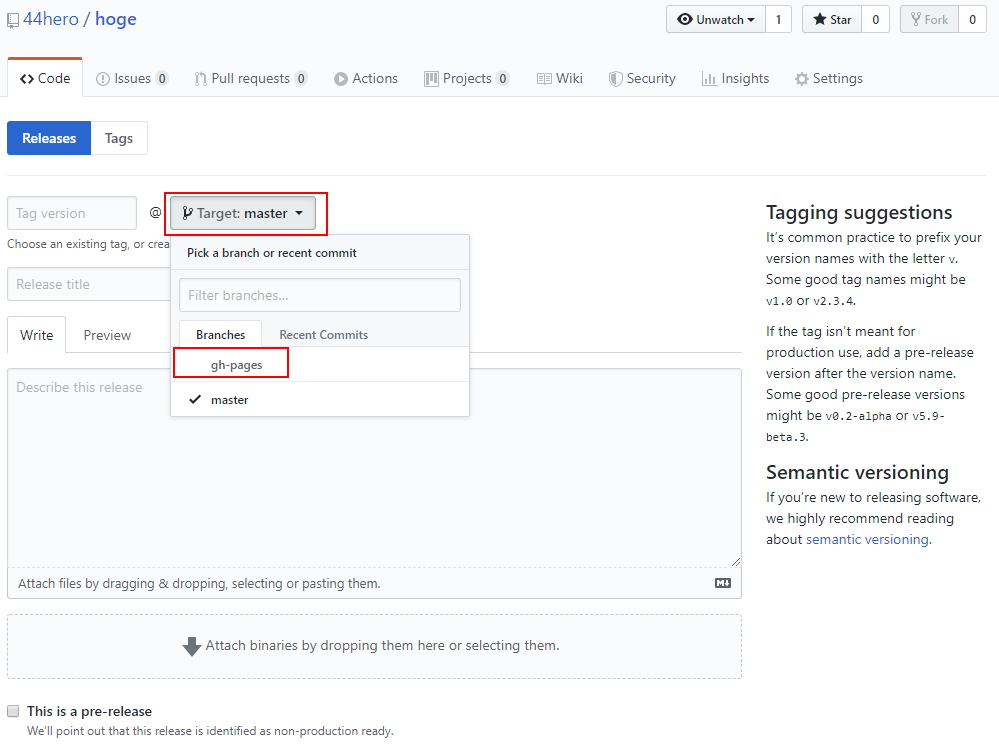
Task: Click the branch icon in Target button
Action: pyautogui.click(x=187, y=213)
